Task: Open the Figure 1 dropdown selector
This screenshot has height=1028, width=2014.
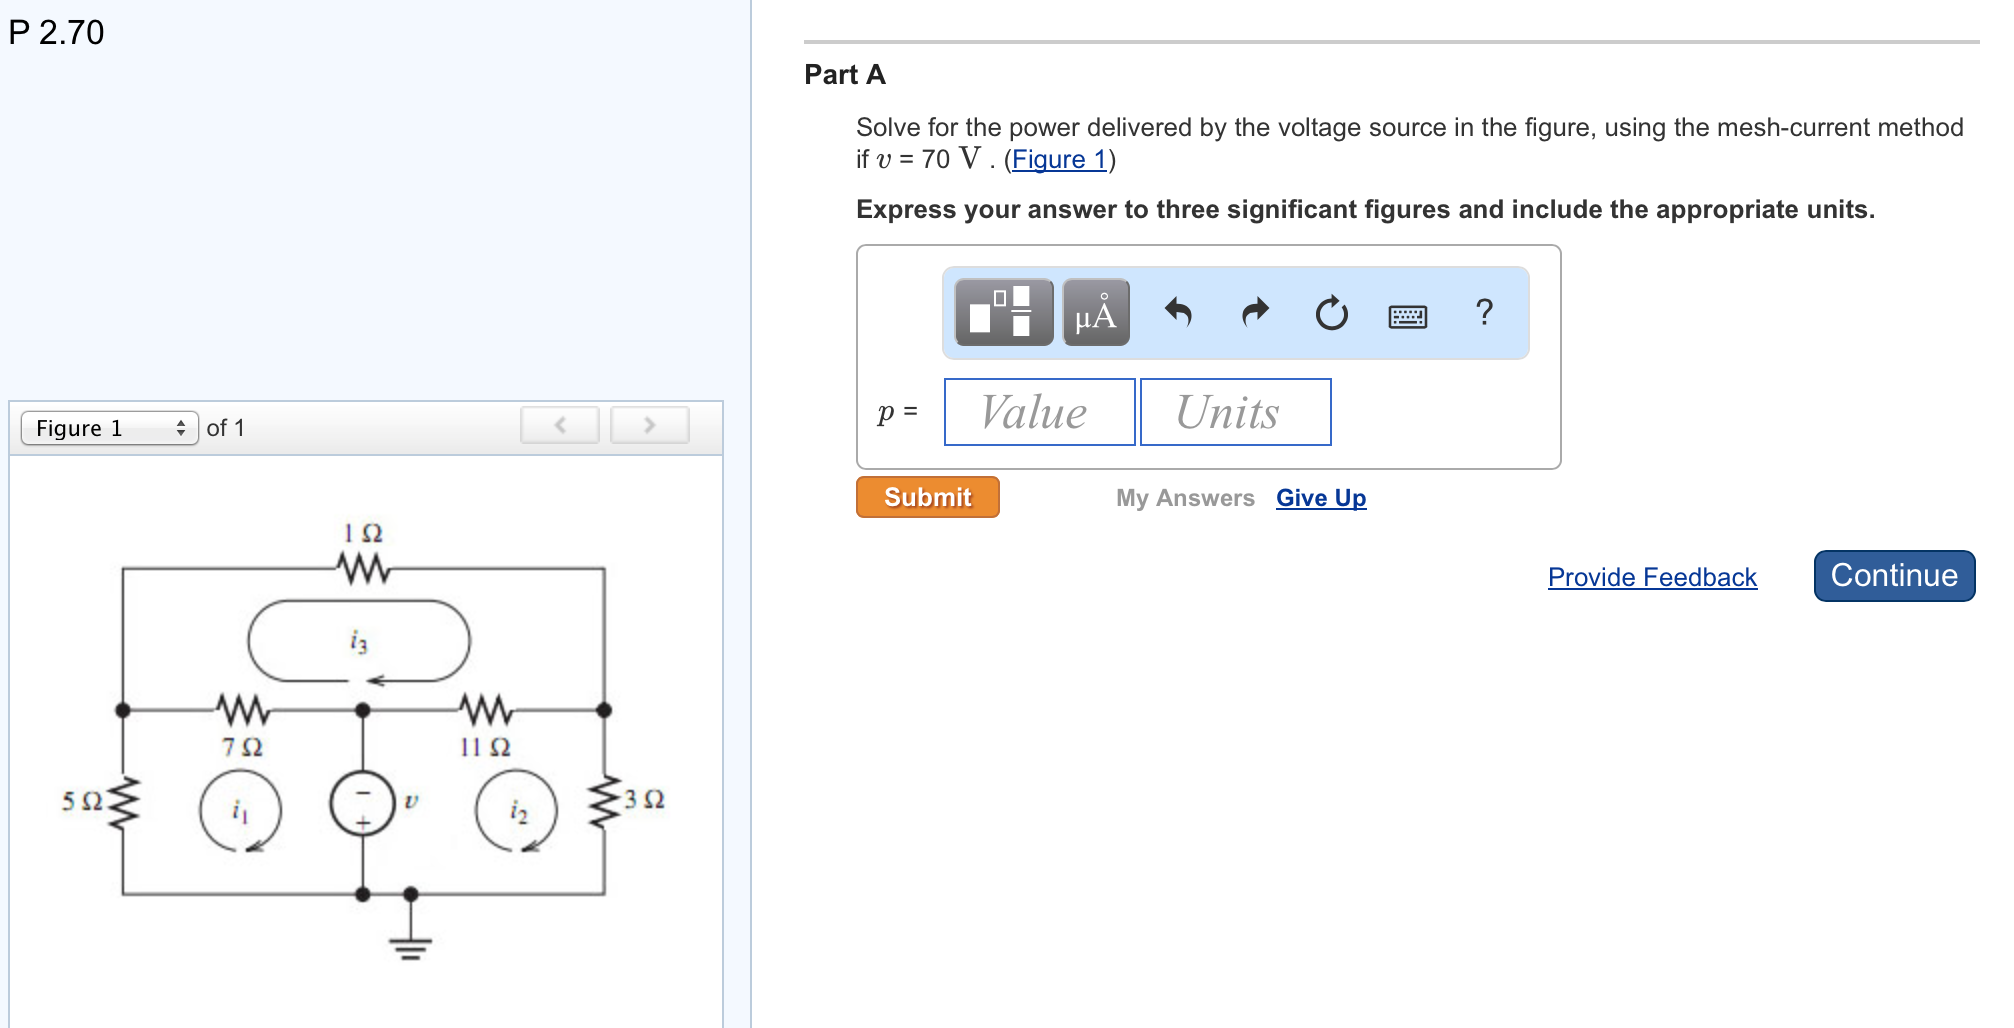Action: 107,427
